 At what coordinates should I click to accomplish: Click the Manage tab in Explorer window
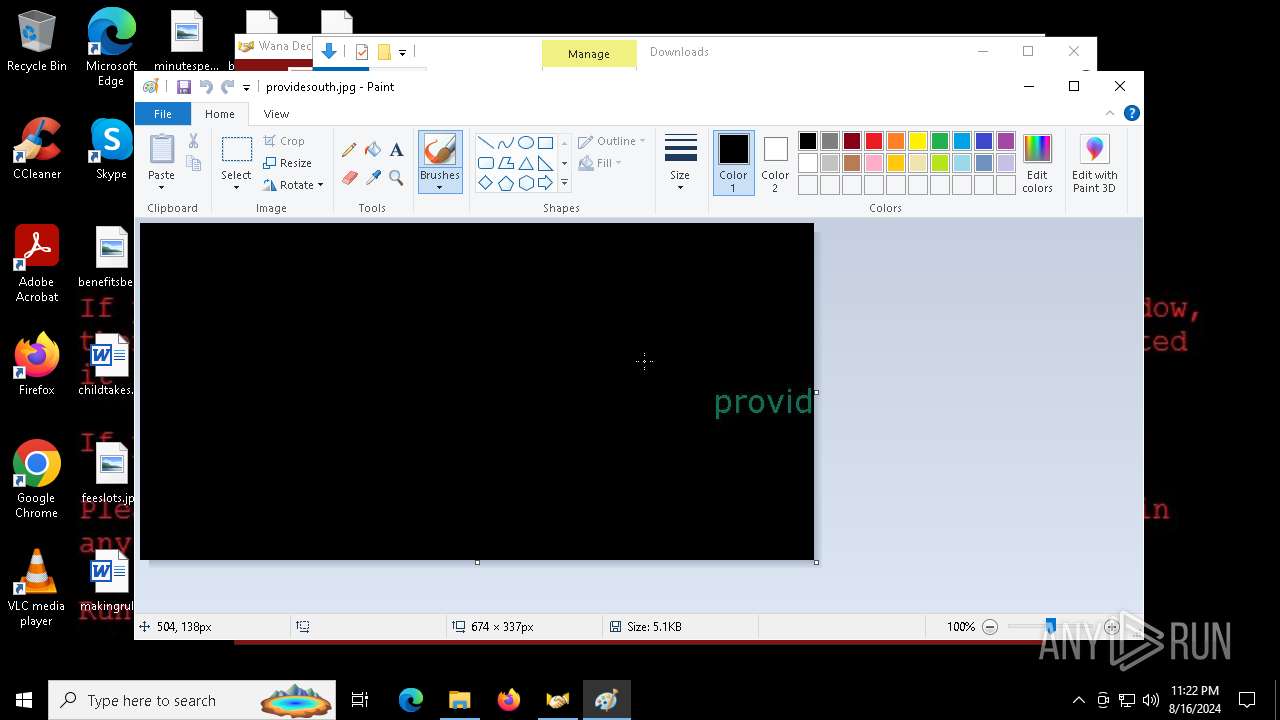point(589,54)
